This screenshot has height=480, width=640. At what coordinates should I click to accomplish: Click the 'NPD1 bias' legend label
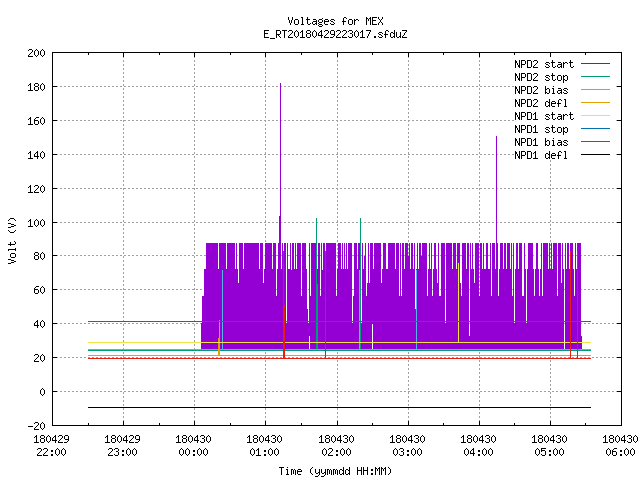[541, 142]
